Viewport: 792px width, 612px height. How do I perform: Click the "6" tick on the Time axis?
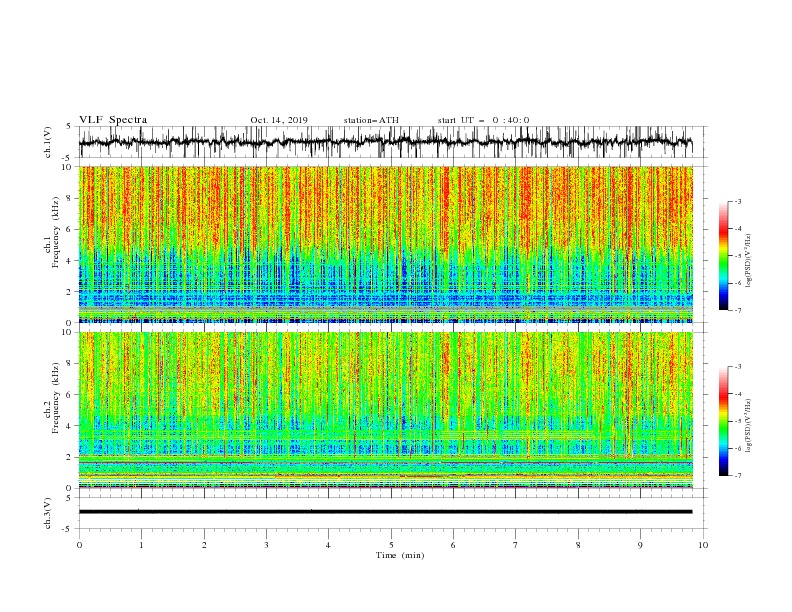pos(453,545)
